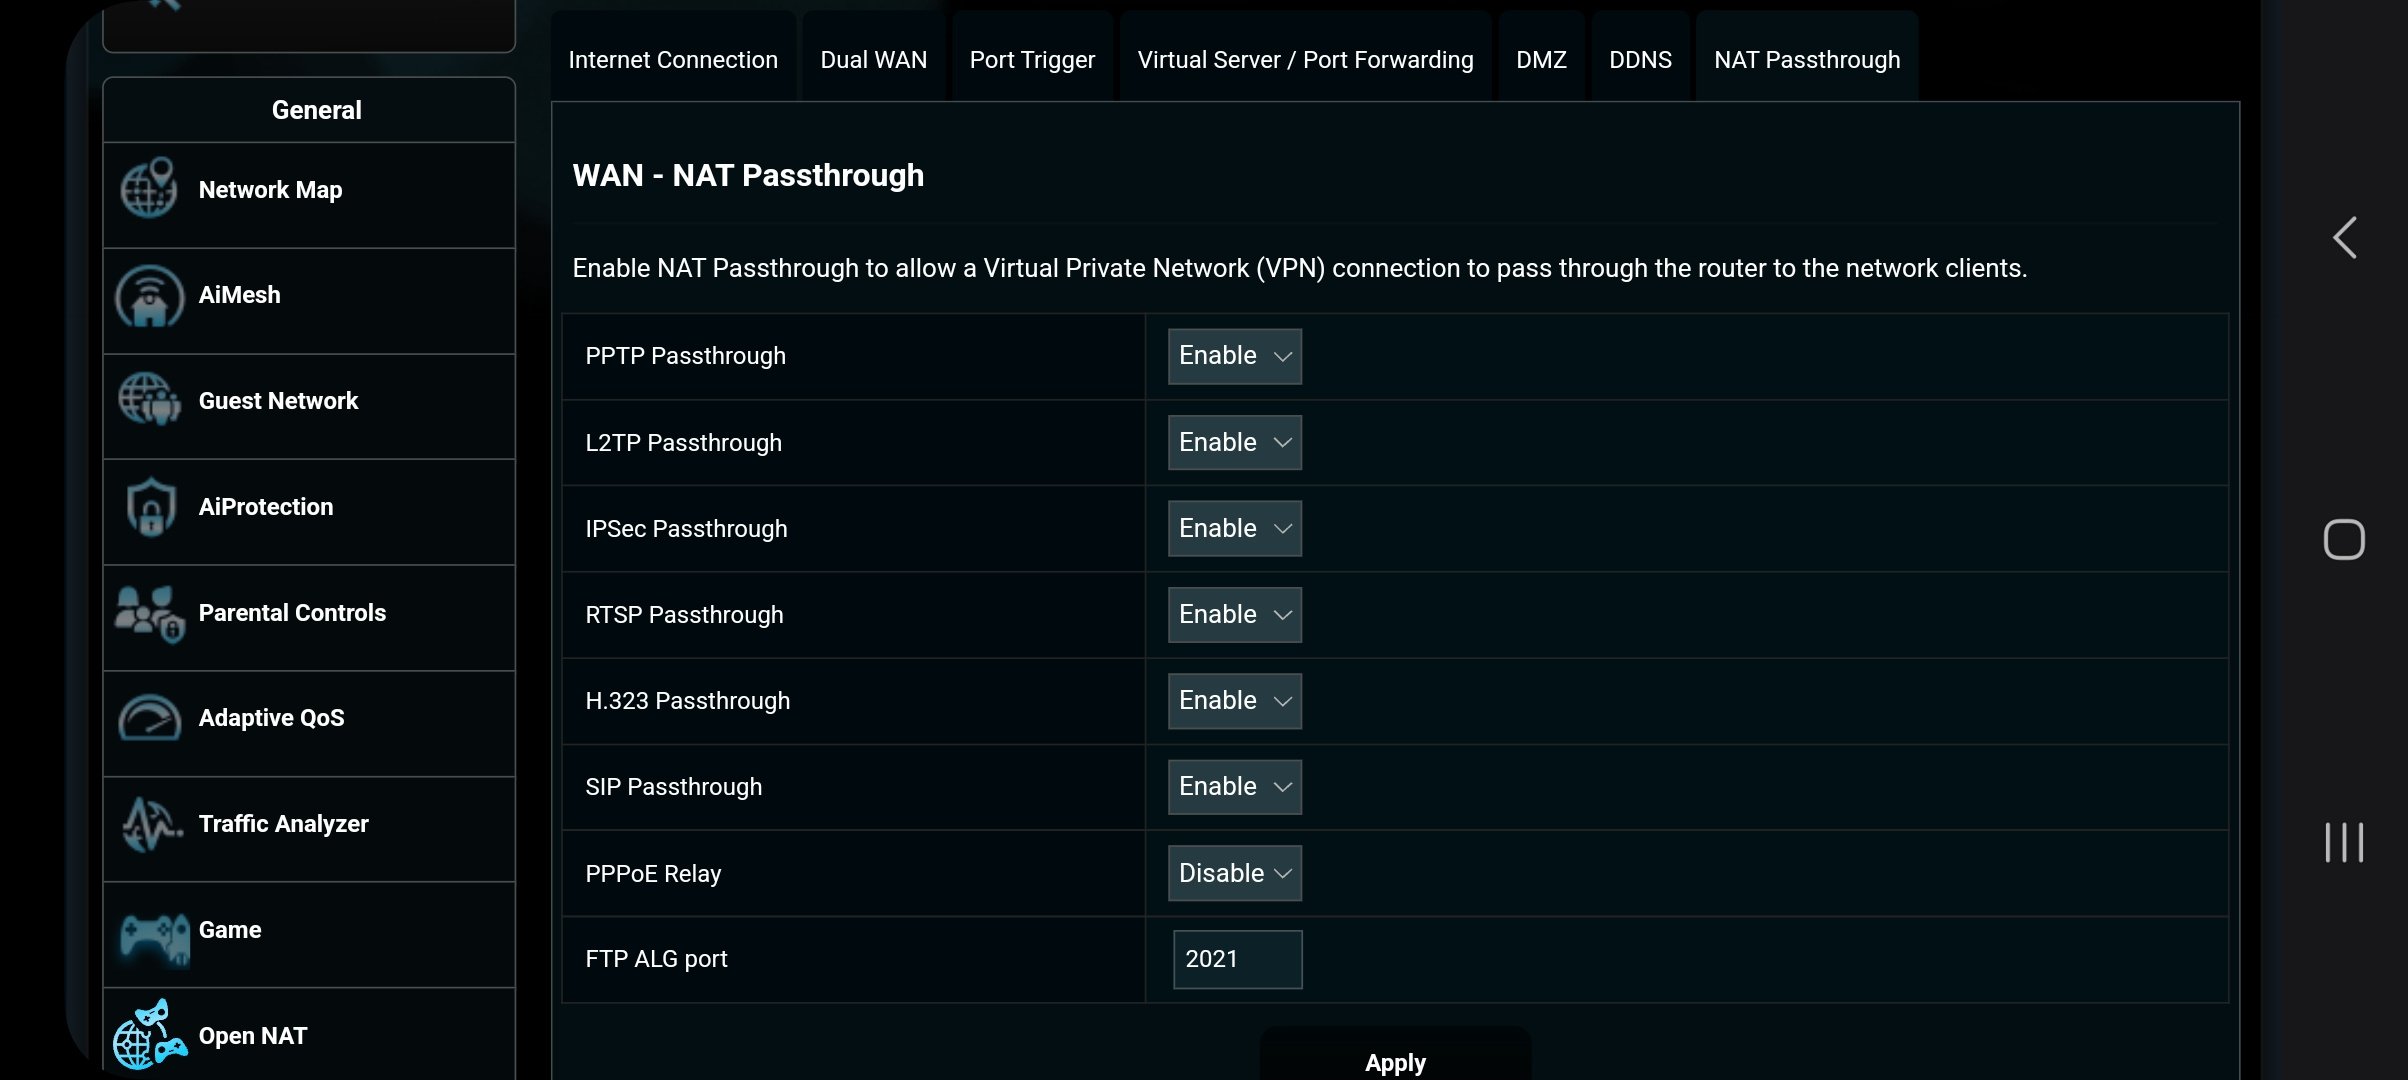2408x1080 pixels.
Task: Tap the Android back arrow
Action: [x=2344, y=238]
